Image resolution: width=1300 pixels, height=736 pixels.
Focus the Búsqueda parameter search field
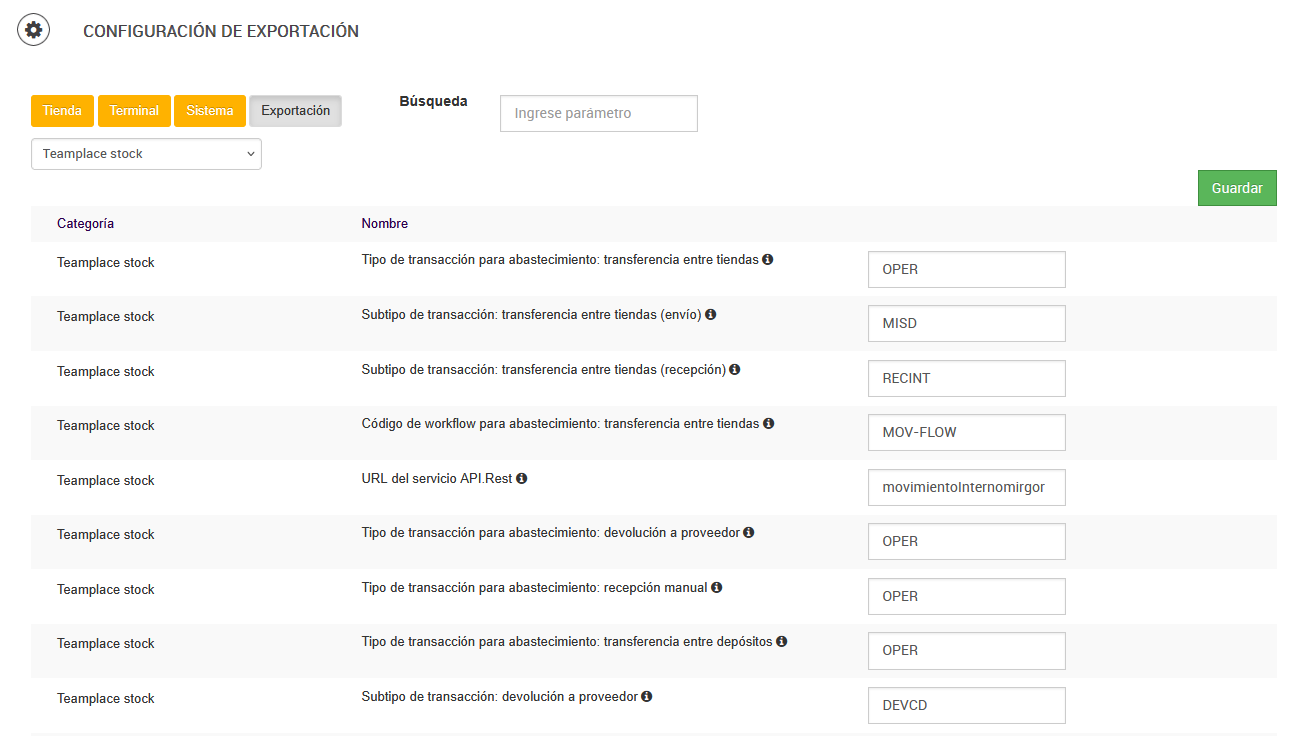598,114
